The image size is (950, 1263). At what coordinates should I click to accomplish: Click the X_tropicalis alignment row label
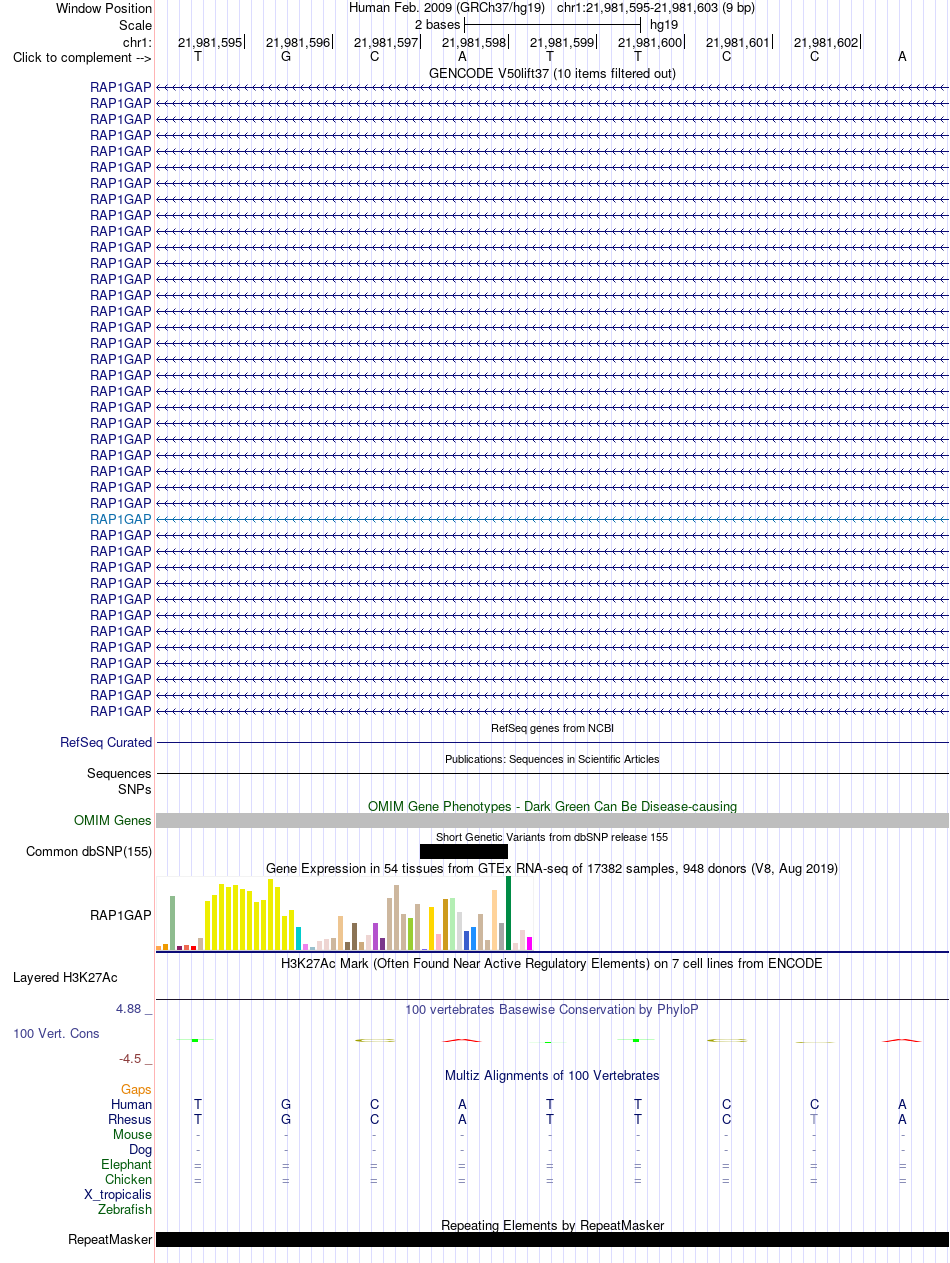[118, 1194]
